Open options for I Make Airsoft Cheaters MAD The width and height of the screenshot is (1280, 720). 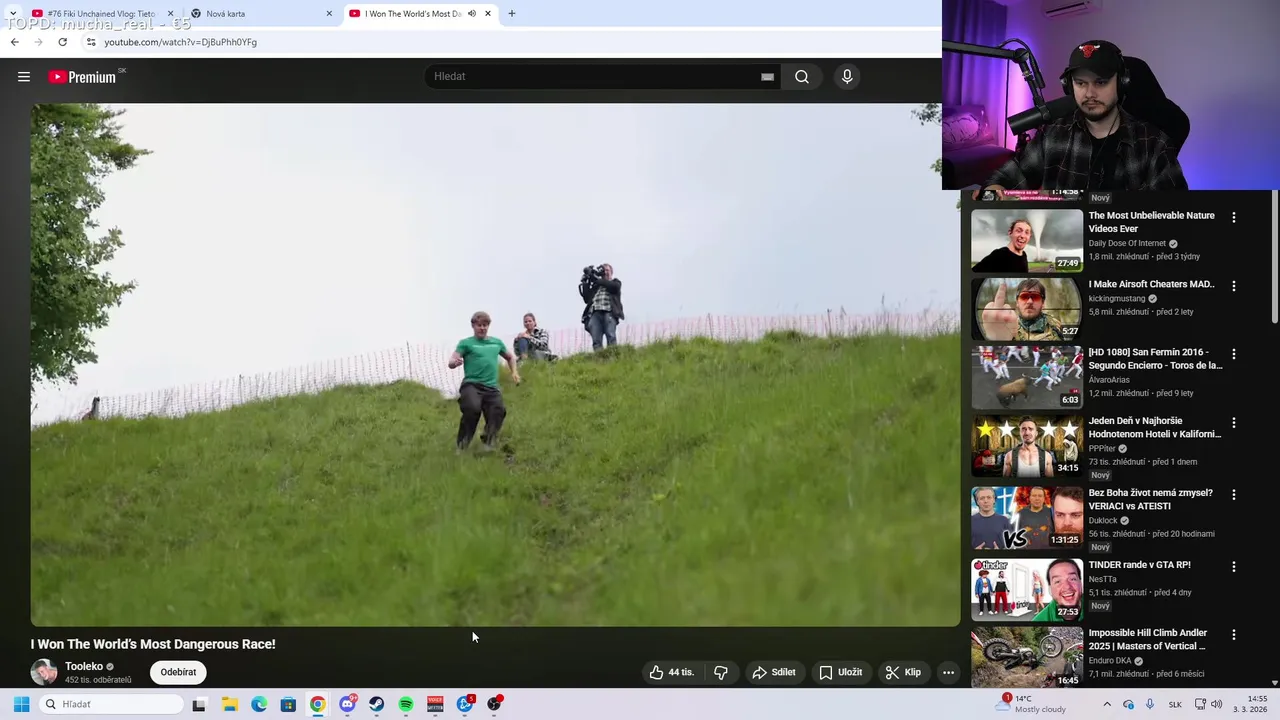click(x=1234, y=286)
